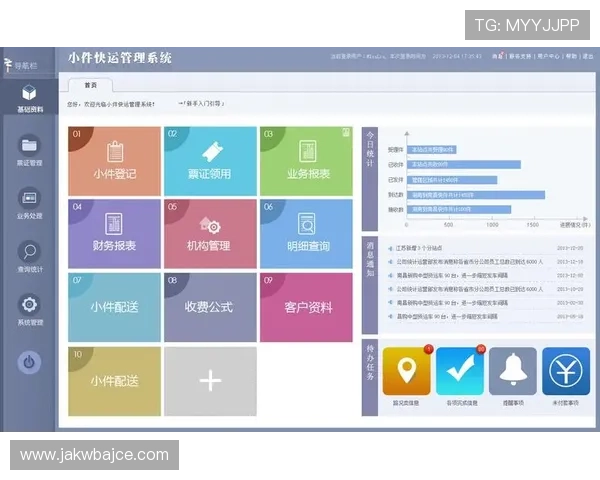This screenshot has width=600, height=480.
Task: Select the 首页 tab
Action: 91,85
